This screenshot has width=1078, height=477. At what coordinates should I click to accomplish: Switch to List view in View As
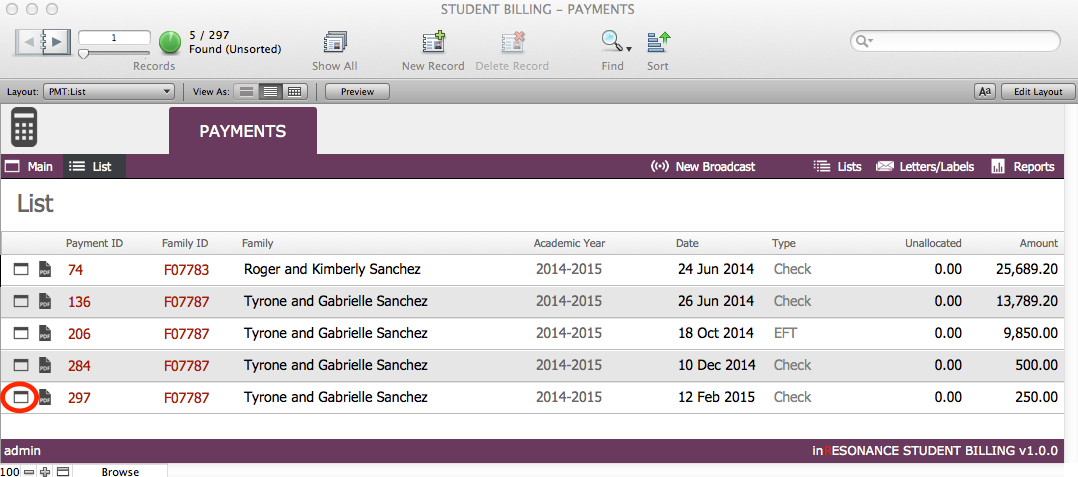(x=269, y=92)
